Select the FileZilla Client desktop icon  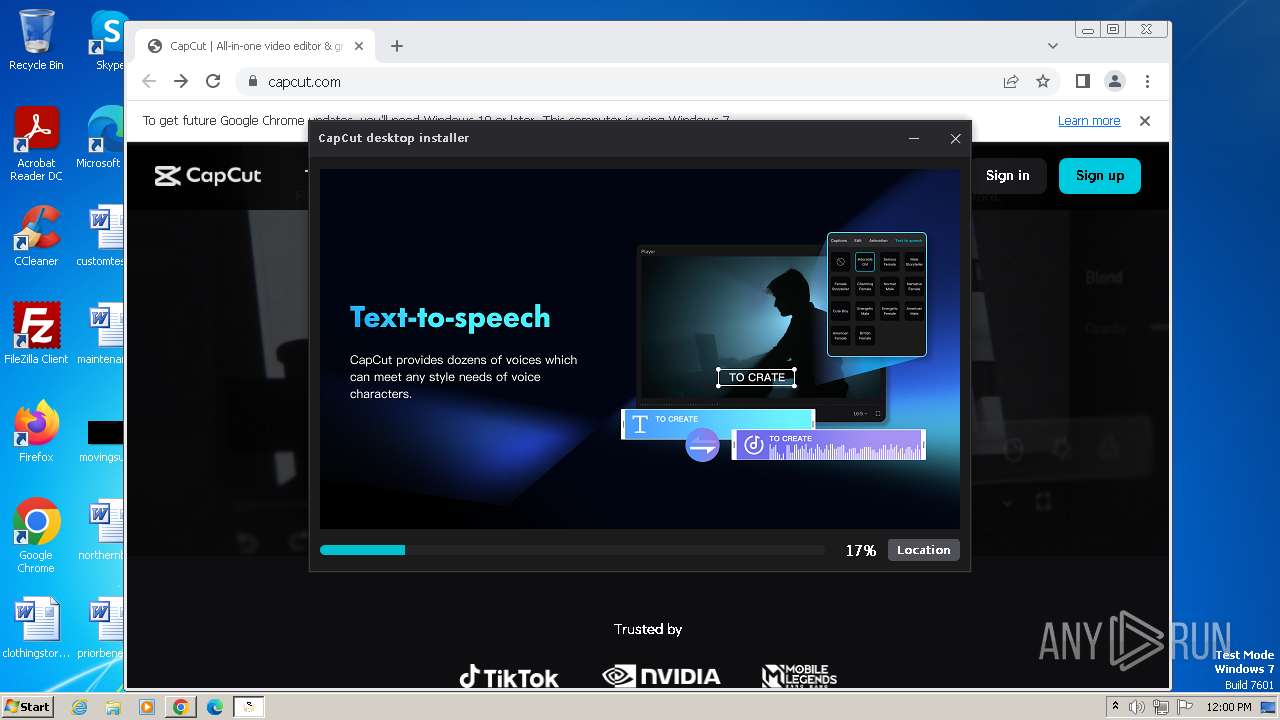click(36, 333)
